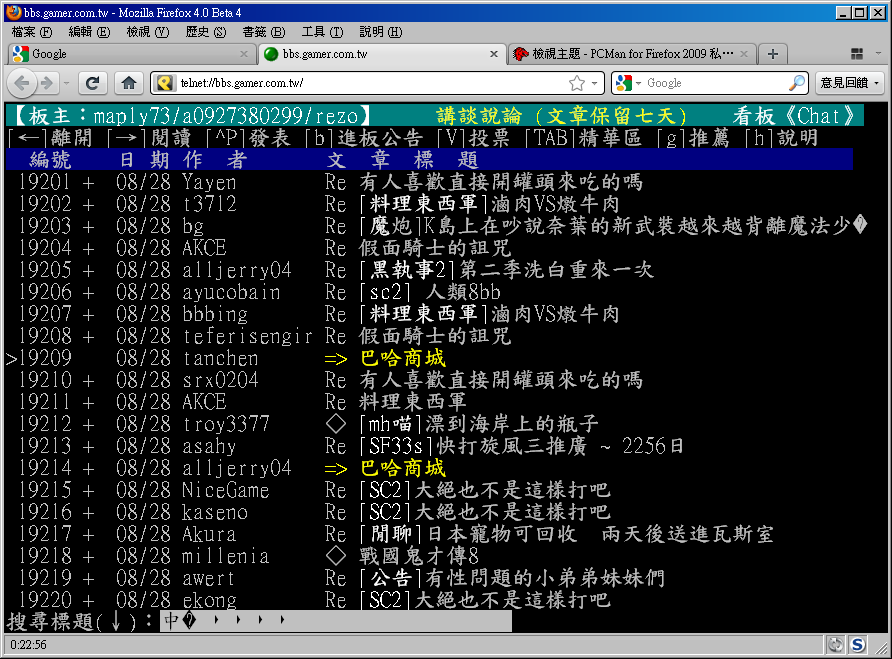Open the 檔案 (F) menu
This screenshot has width=892, height=659.
point(32,32)
